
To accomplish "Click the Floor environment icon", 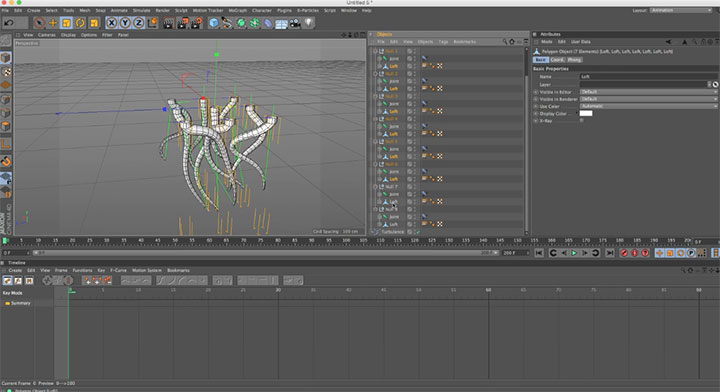I will (x=281, y=23).
